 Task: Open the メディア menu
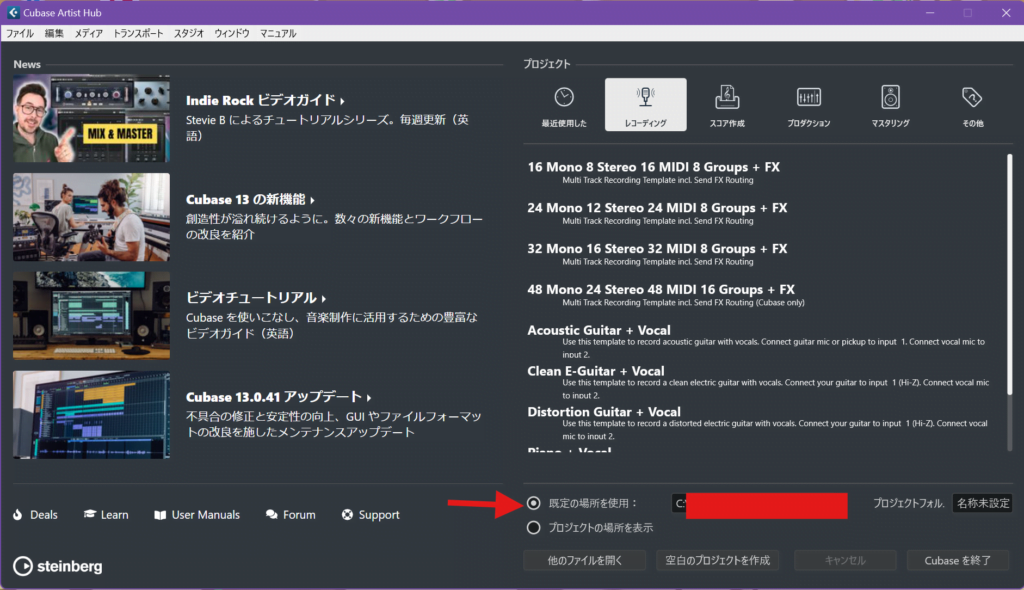click(89, 33)
